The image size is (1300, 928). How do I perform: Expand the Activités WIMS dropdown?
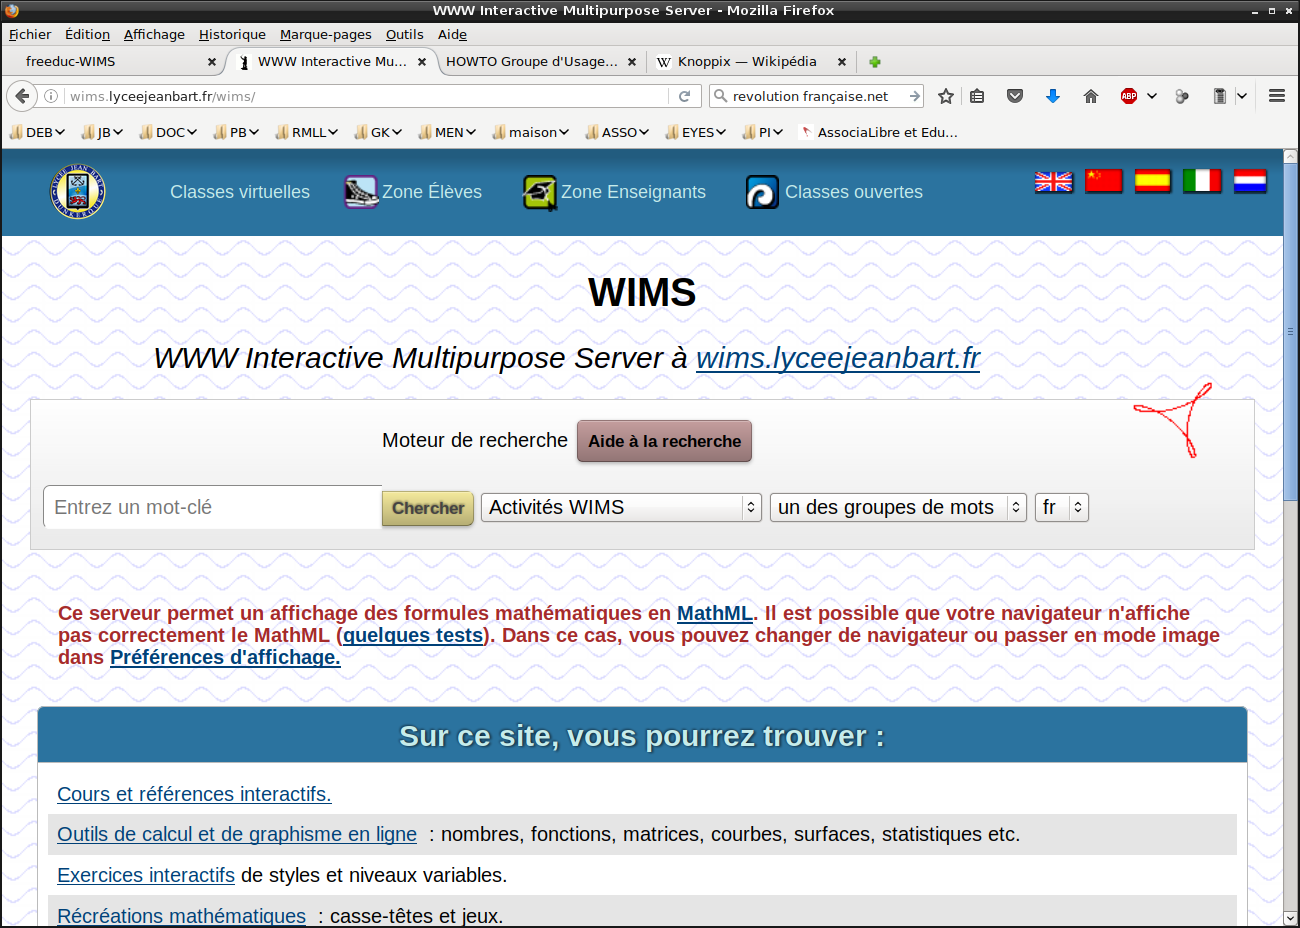(x=621, y=508)
